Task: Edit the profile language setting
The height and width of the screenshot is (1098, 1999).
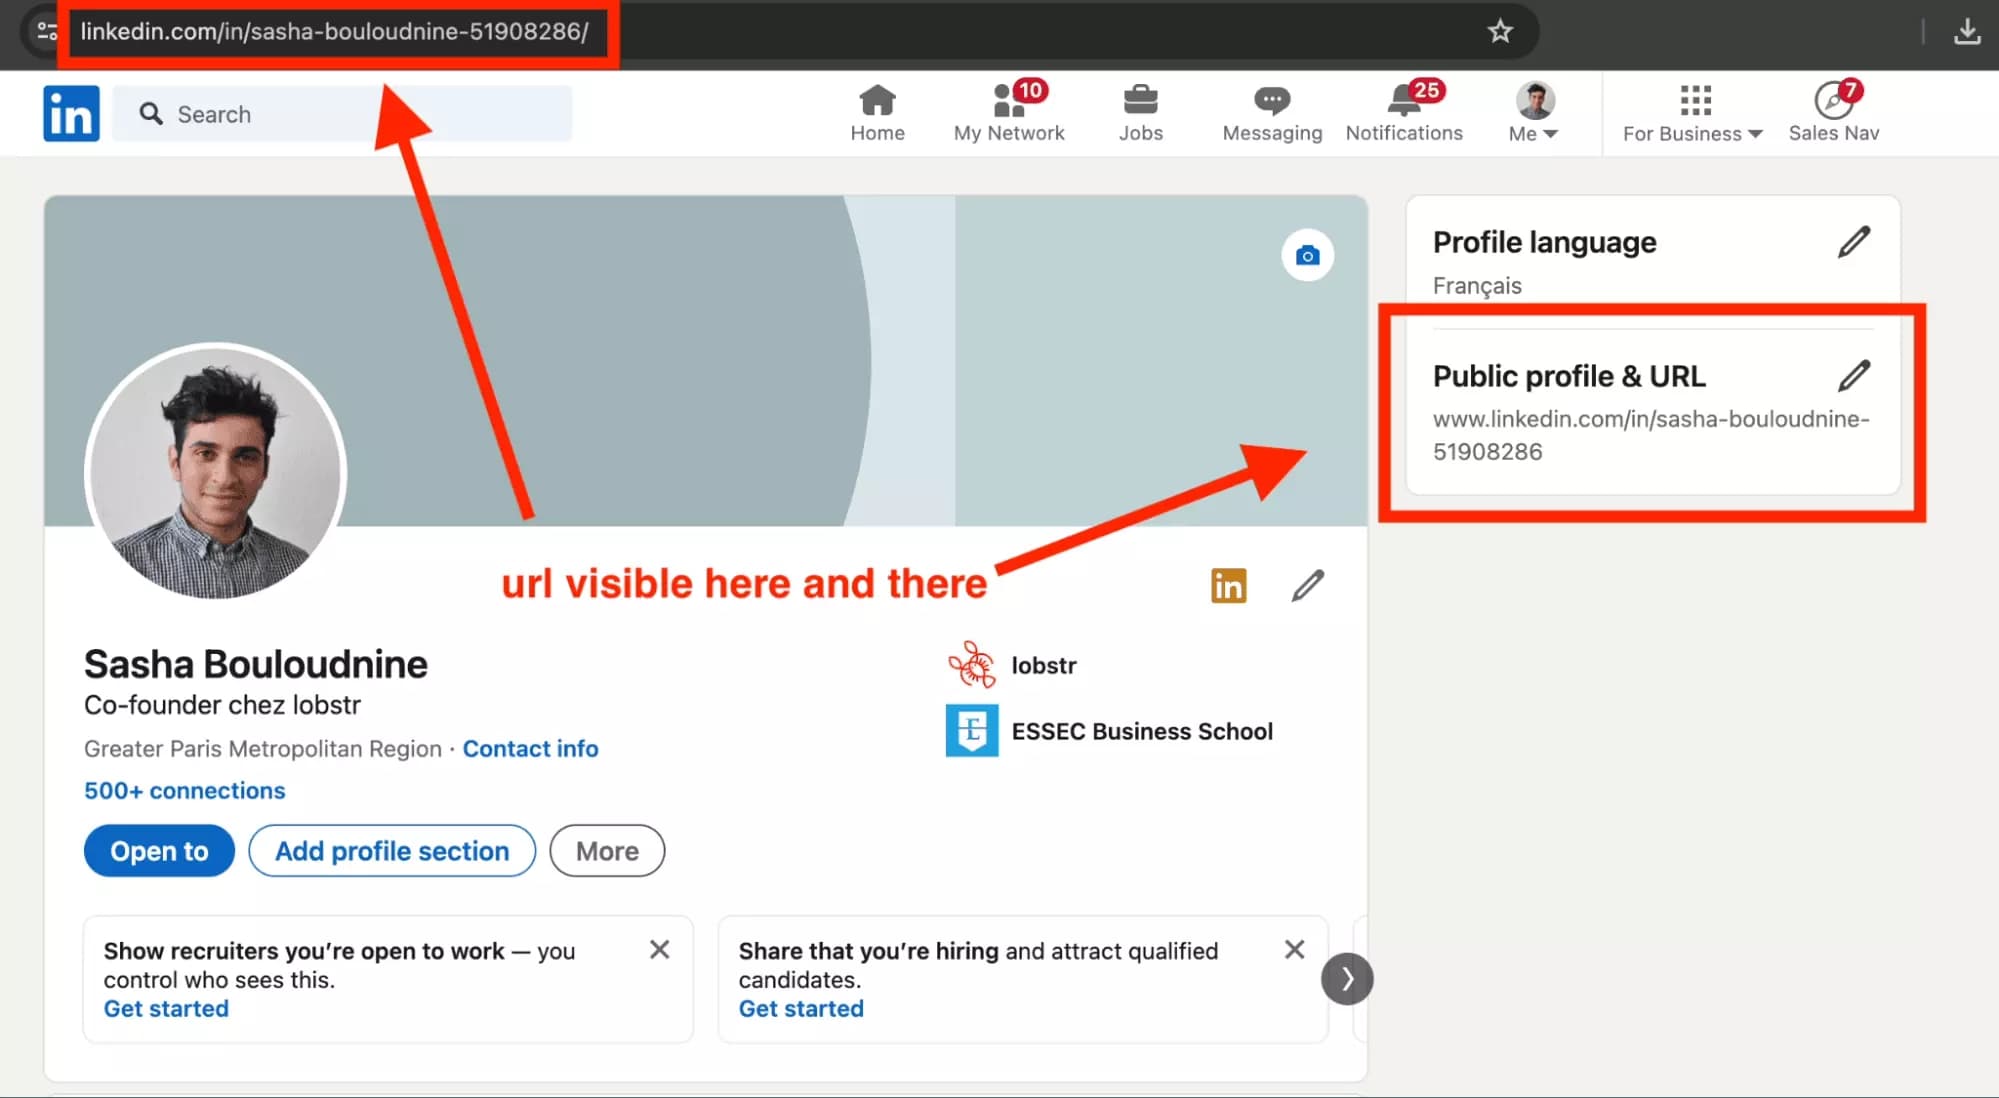Action: pyautogui.click(x=1855, y=241)
